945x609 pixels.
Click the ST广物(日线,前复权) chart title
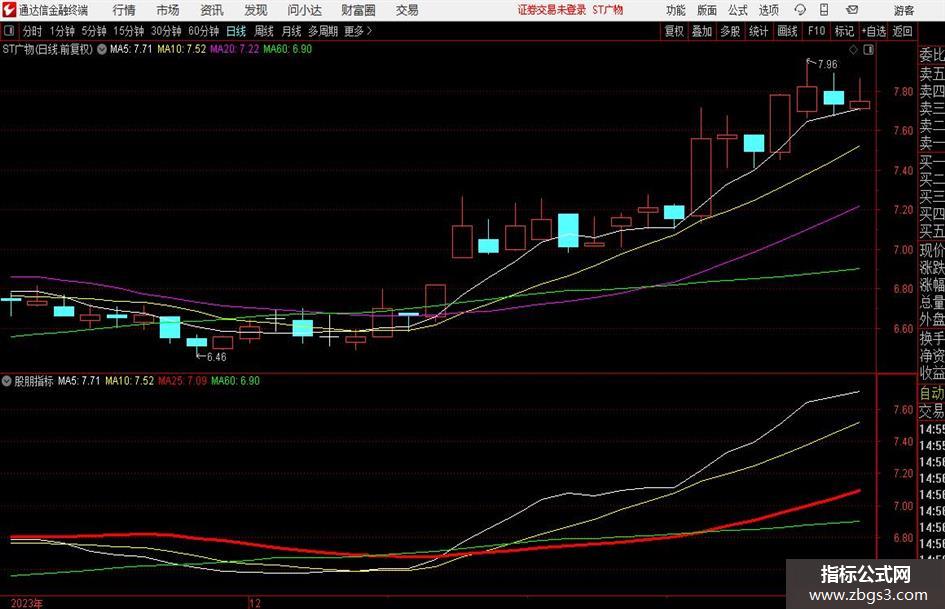coord(48,49)
